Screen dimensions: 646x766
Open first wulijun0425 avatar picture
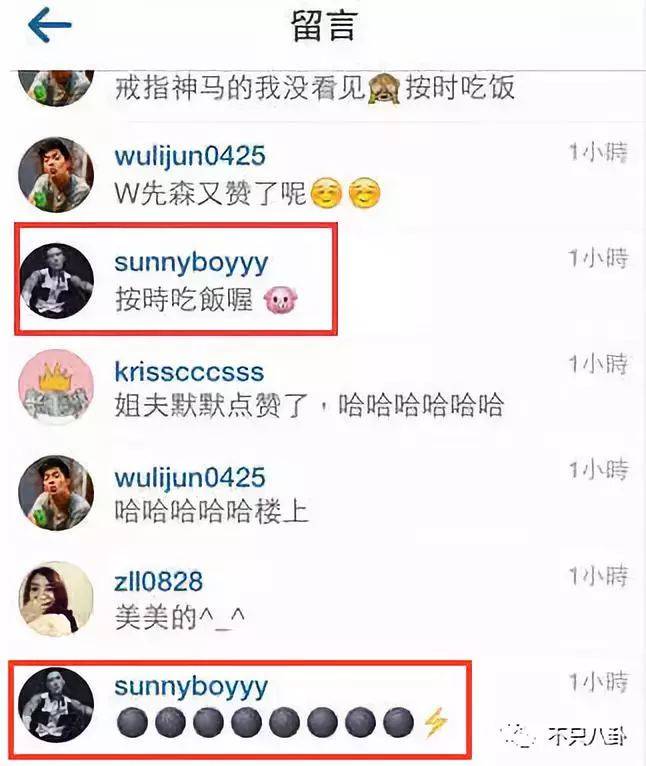[x=56, y=174]
